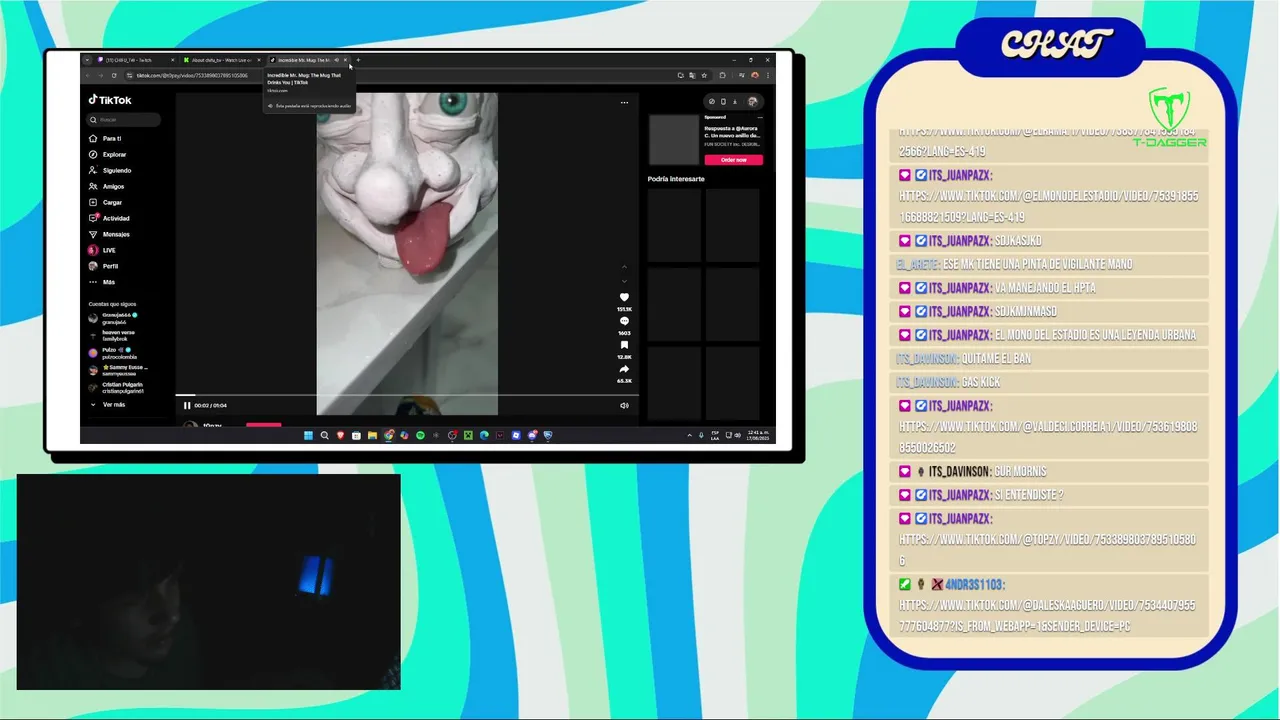Viewport: 1280px width, 720px height.
Task: Pause the TikTok video
Action: [x=187, y=405]
